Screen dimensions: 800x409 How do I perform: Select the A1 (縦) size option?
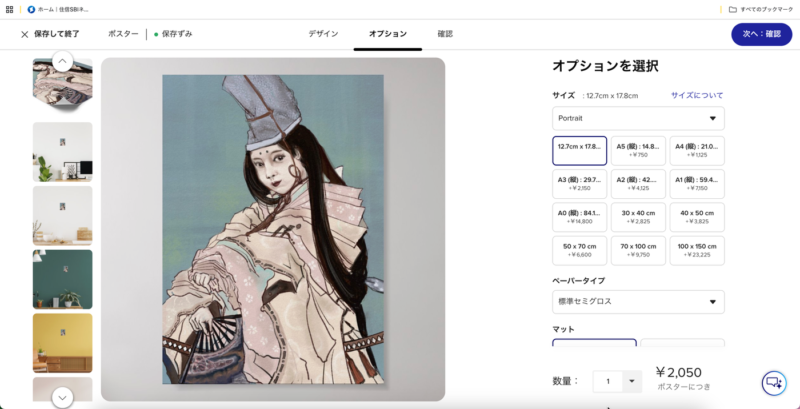coord(697,184)
